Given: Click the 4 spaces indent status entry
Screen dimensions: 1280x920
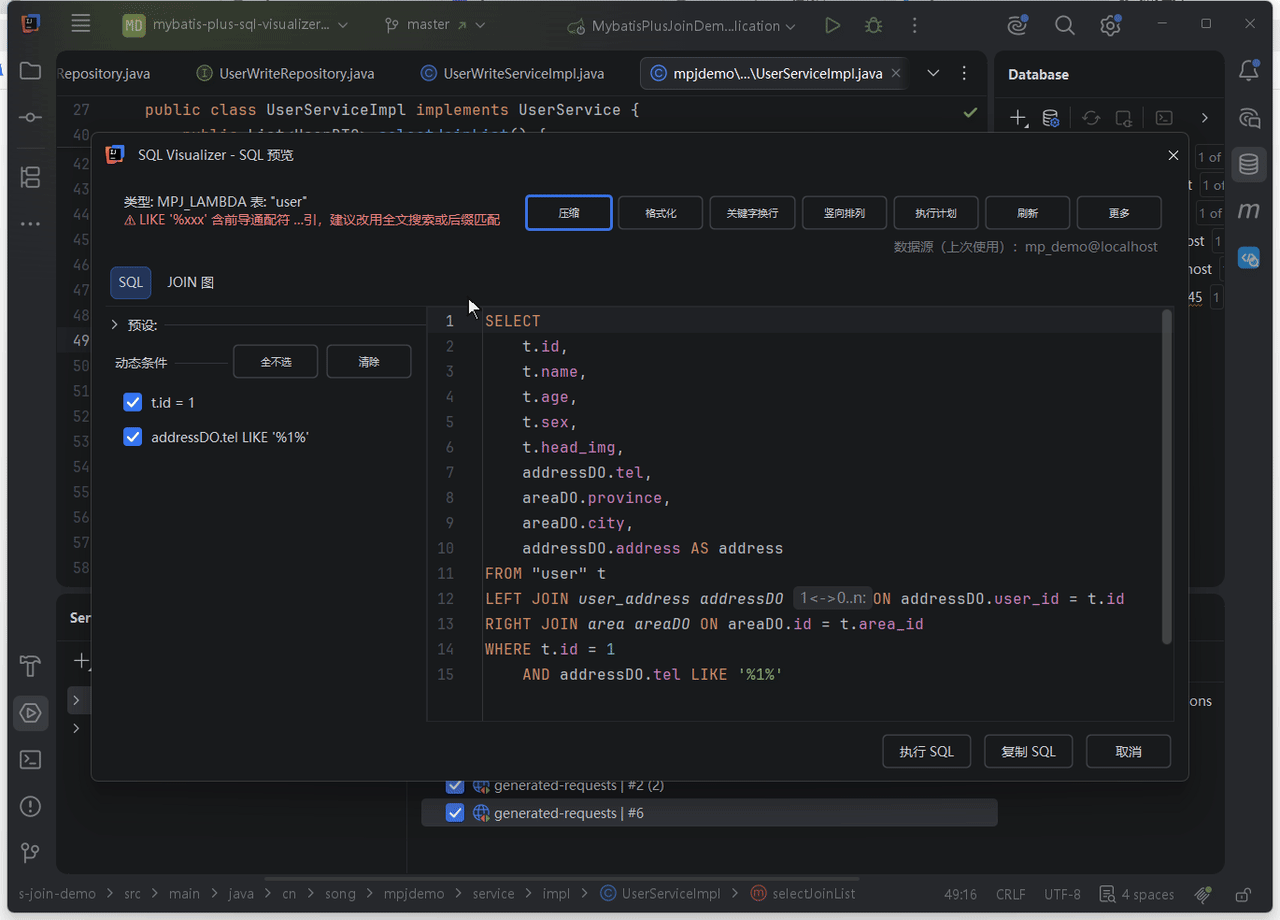Looking at the screenshot, I should 1137,894.
